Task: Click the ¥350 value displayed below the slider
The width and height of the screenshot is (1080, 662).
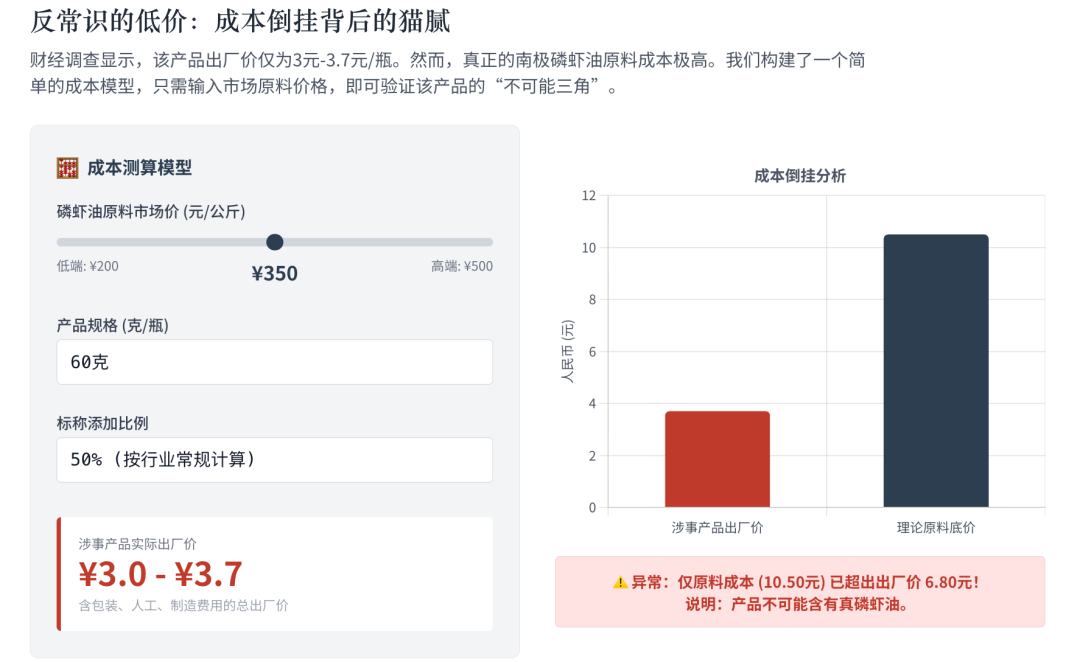Action: tap(274, 271)
